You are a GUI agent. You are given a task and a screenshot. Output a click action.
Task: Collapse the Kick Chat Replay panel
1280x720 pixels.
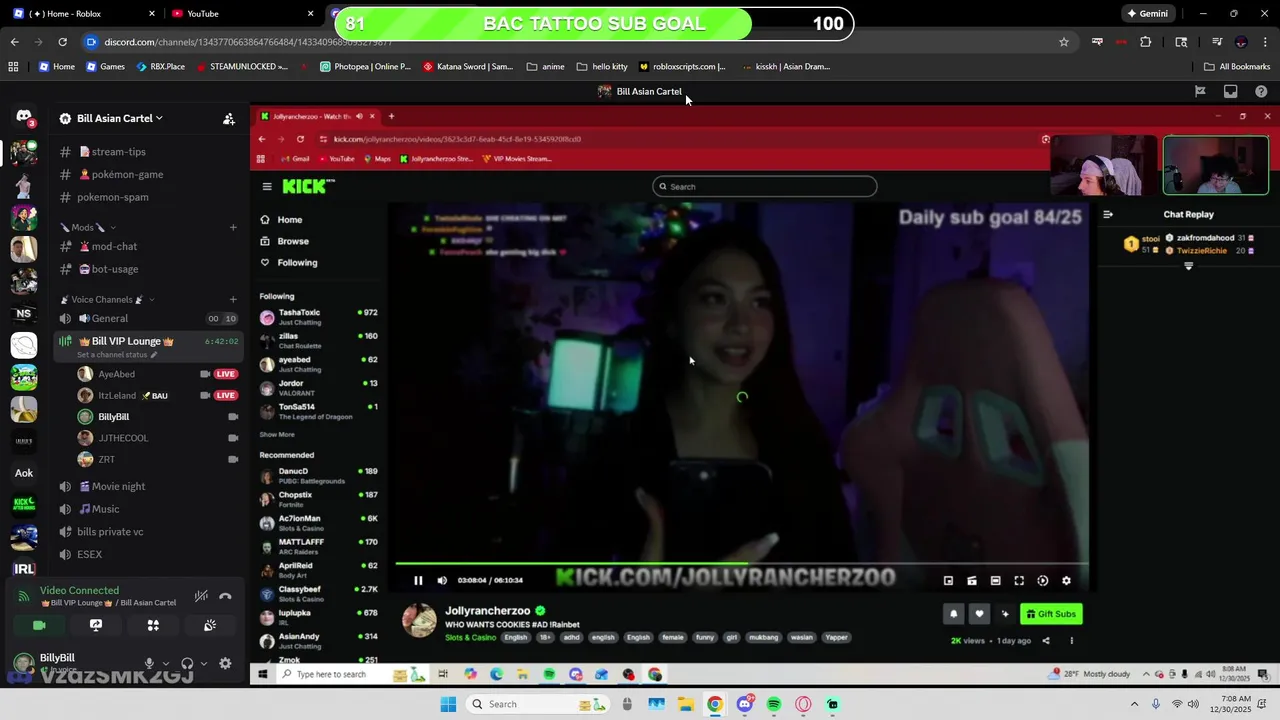click(1108, 214)
